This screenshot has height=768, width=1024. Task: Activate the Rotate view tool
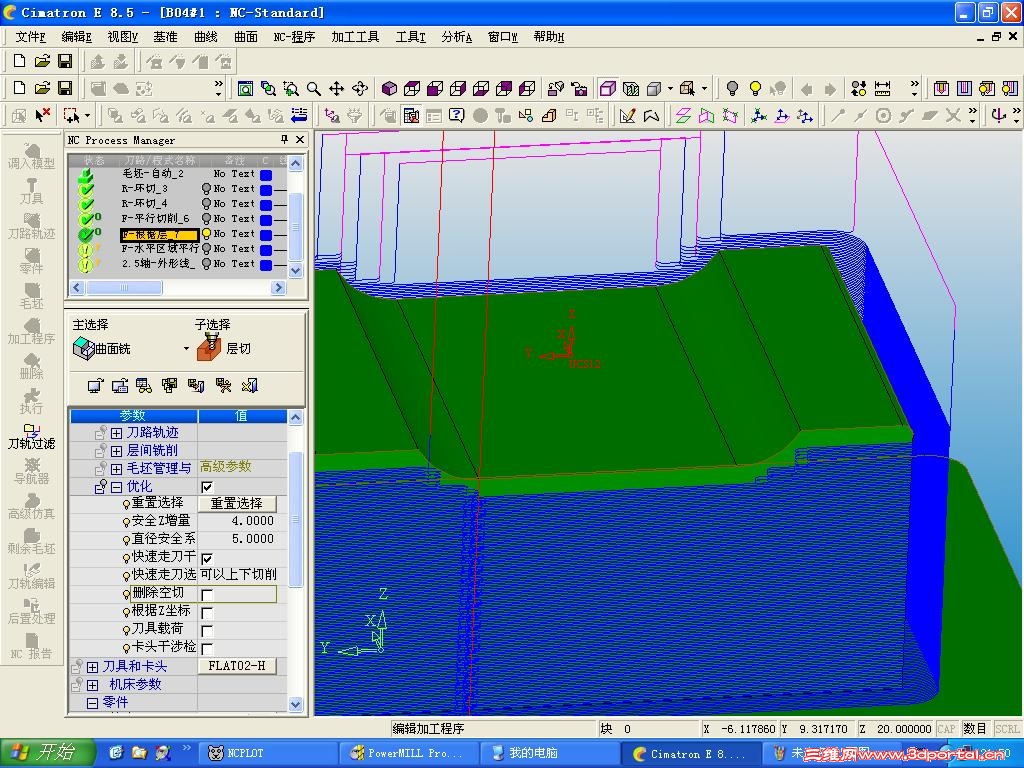tap(360, 88)
